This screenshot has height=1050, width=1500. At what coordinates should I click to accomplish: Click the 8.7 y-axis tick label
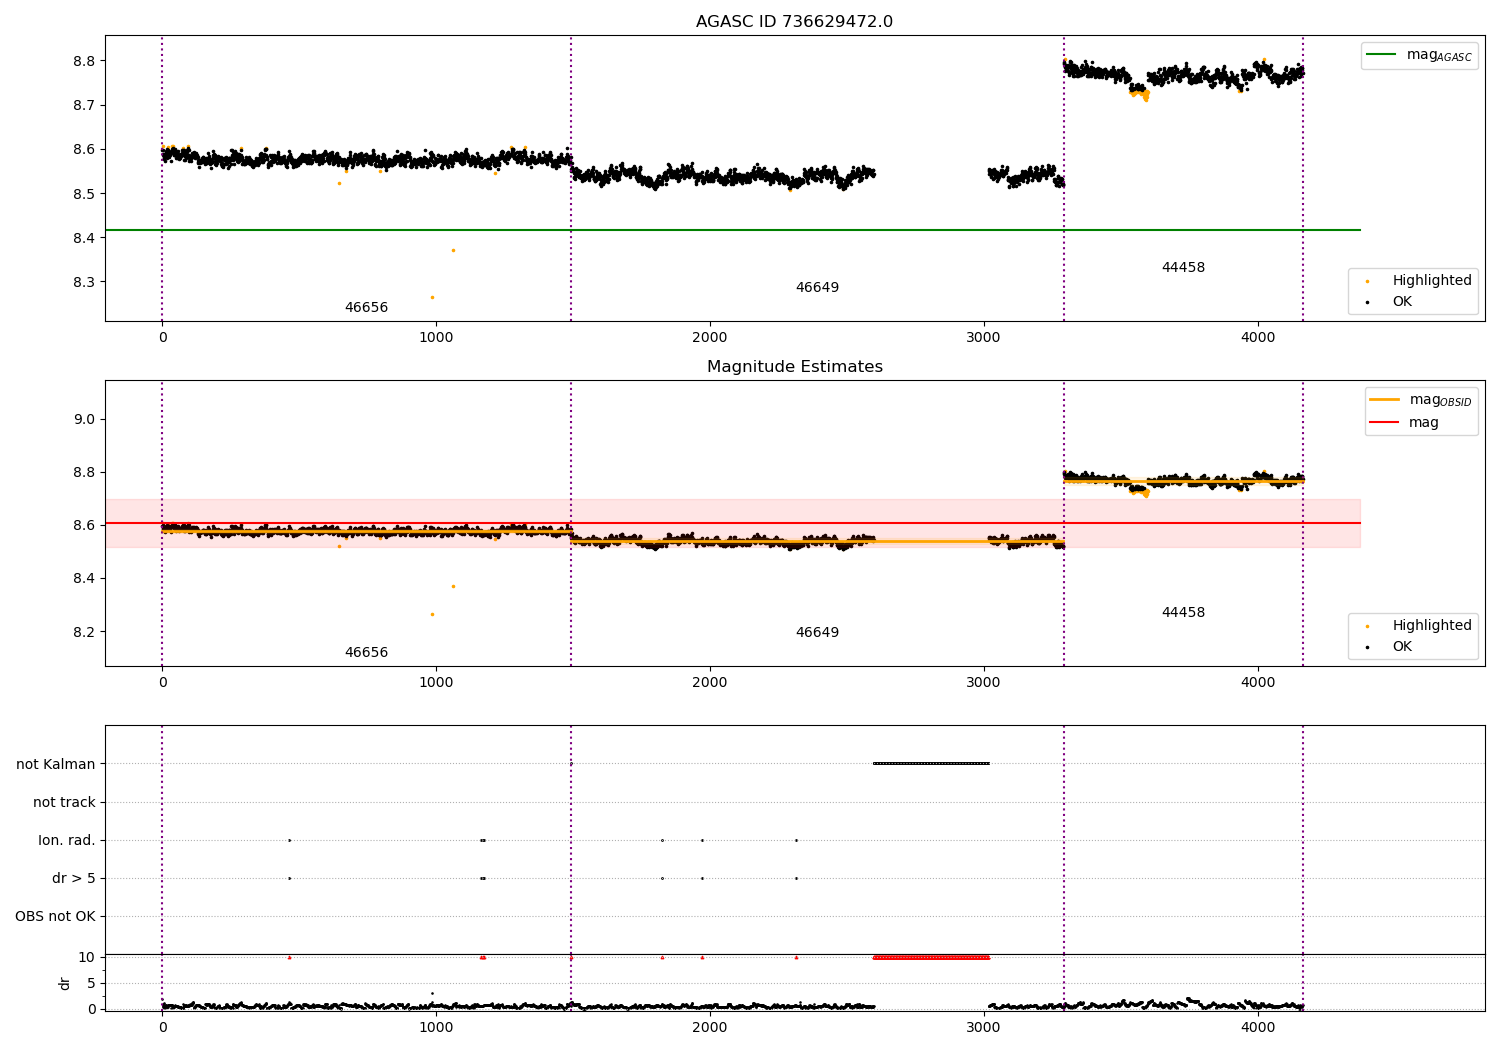click(x=84, y=105)
